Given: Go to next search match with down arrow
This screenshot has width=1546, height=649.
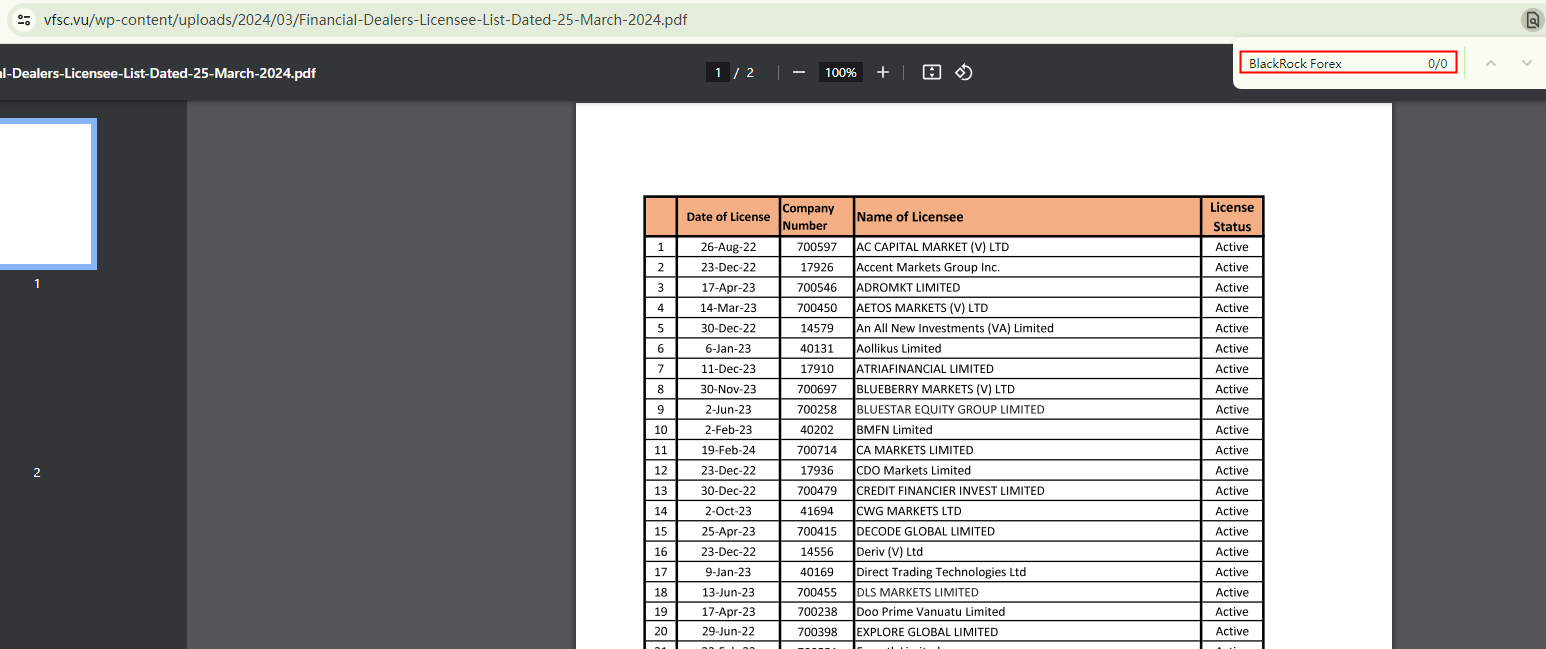Looking at the screenshot, I should tap(1526, 63).
